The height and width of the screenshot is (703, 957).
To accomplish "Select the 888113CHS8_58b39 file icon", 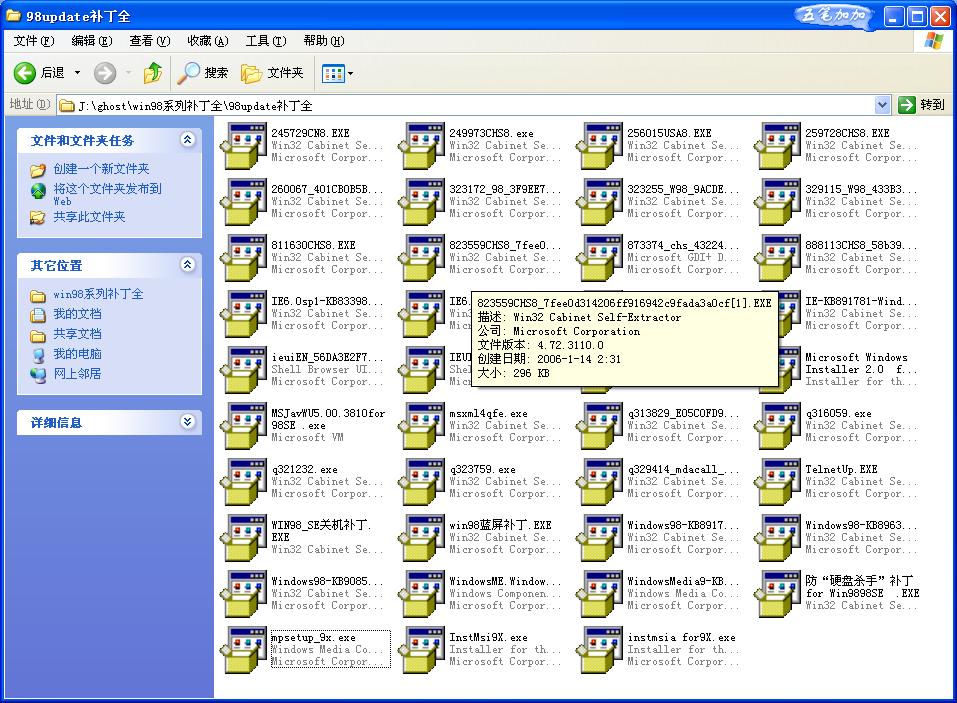I will point(778,258).
